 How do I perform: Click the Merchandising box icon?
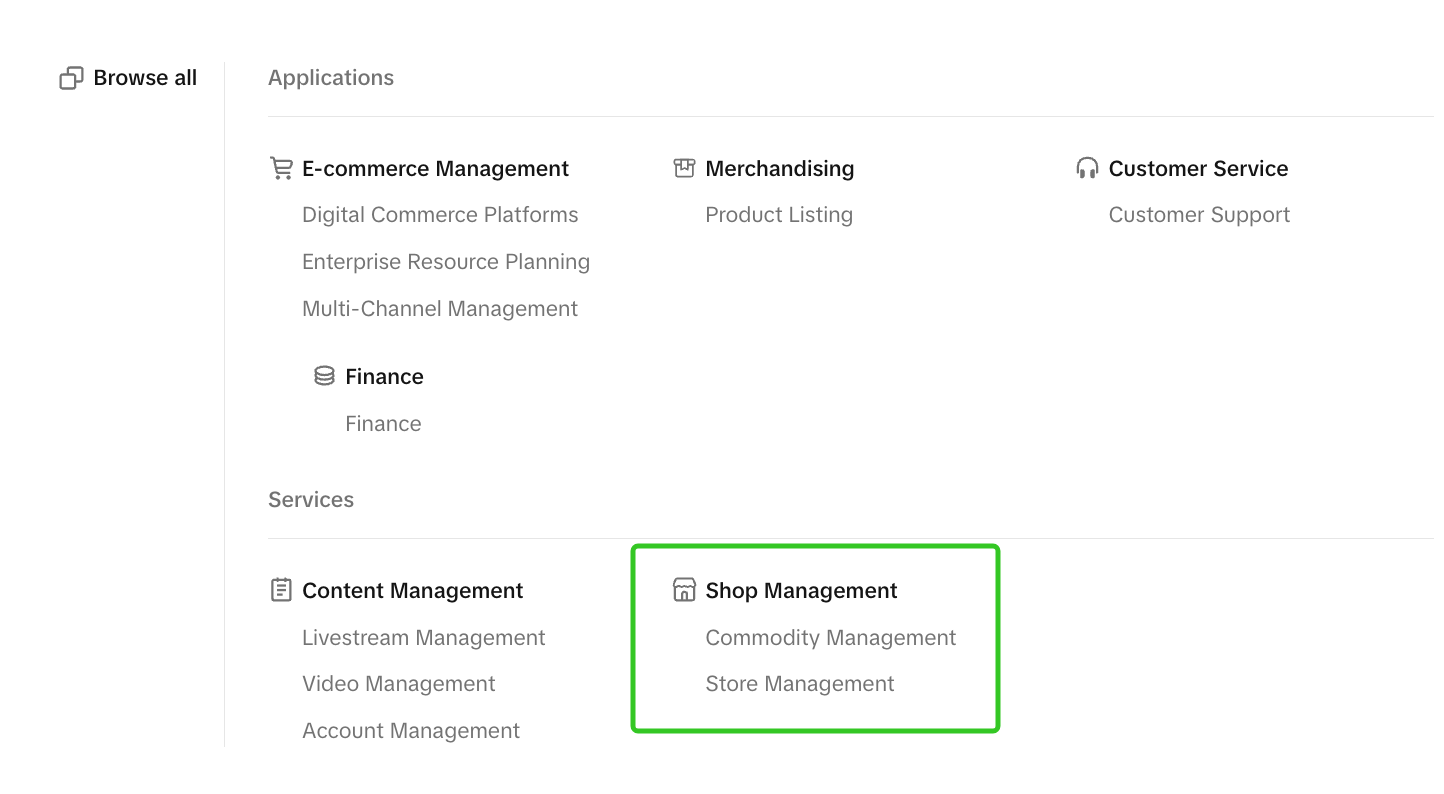pyautogui.click(x=684, y=168)
